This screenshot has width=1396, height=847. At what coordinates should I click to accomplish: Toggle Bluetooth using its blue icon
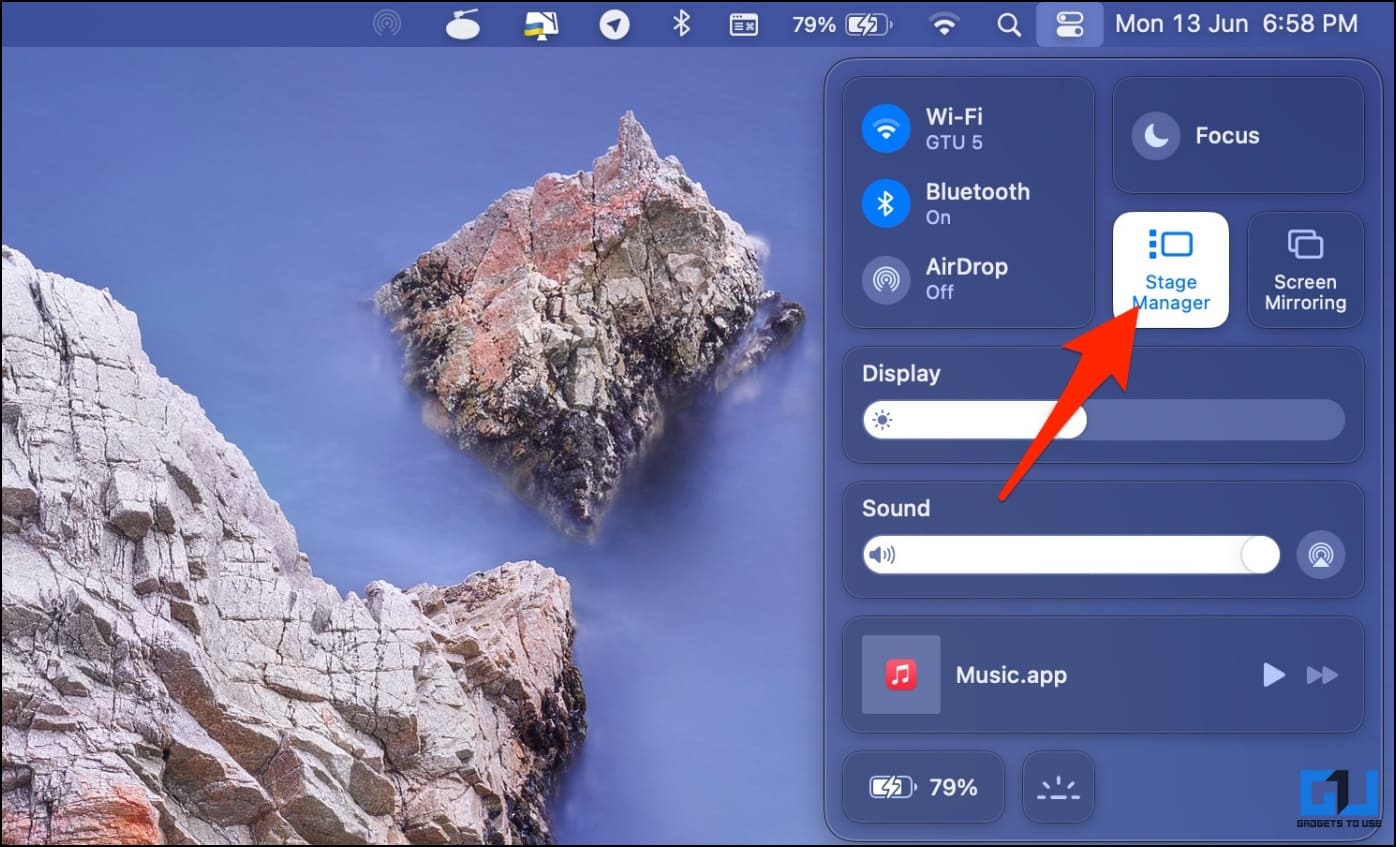885,204
